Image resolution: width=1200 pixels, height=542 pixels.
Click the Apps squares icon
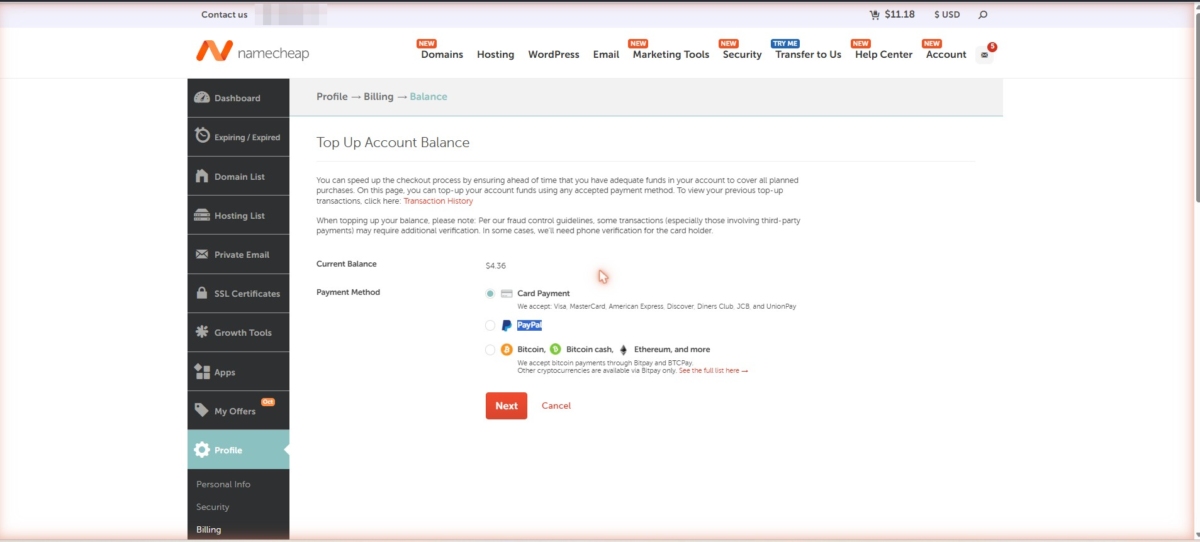(x=202, y=371)
